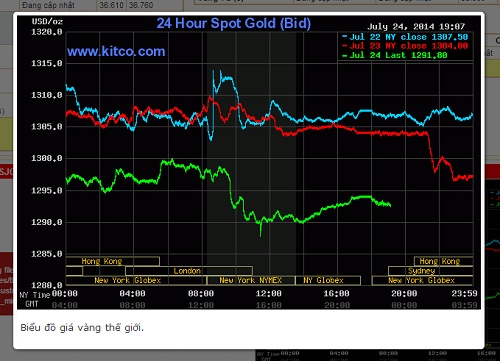The width and height of the screenshot is (500, 361).
Task: Click the date 'July 24, 2014 19:07'
Action: (416, 26)
